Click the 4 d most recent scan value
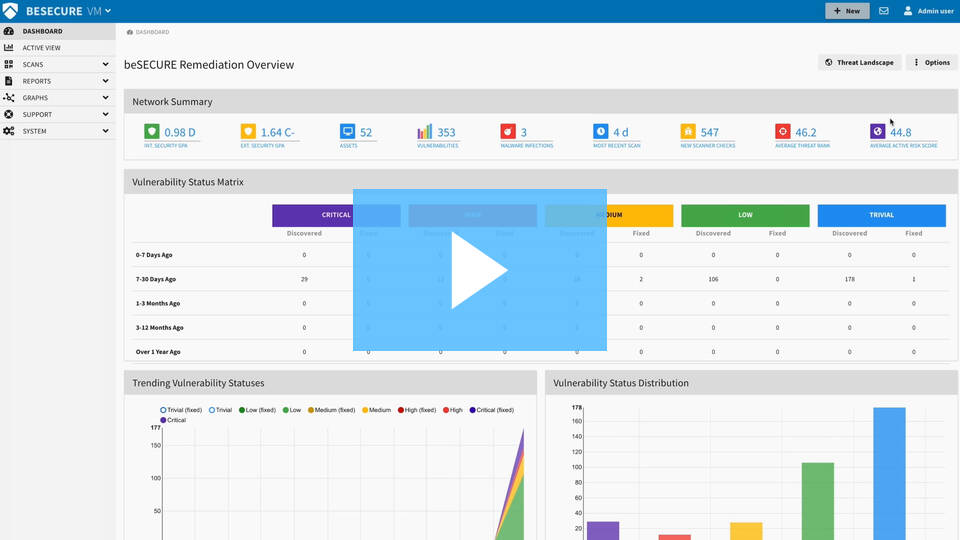 (621, 132)
